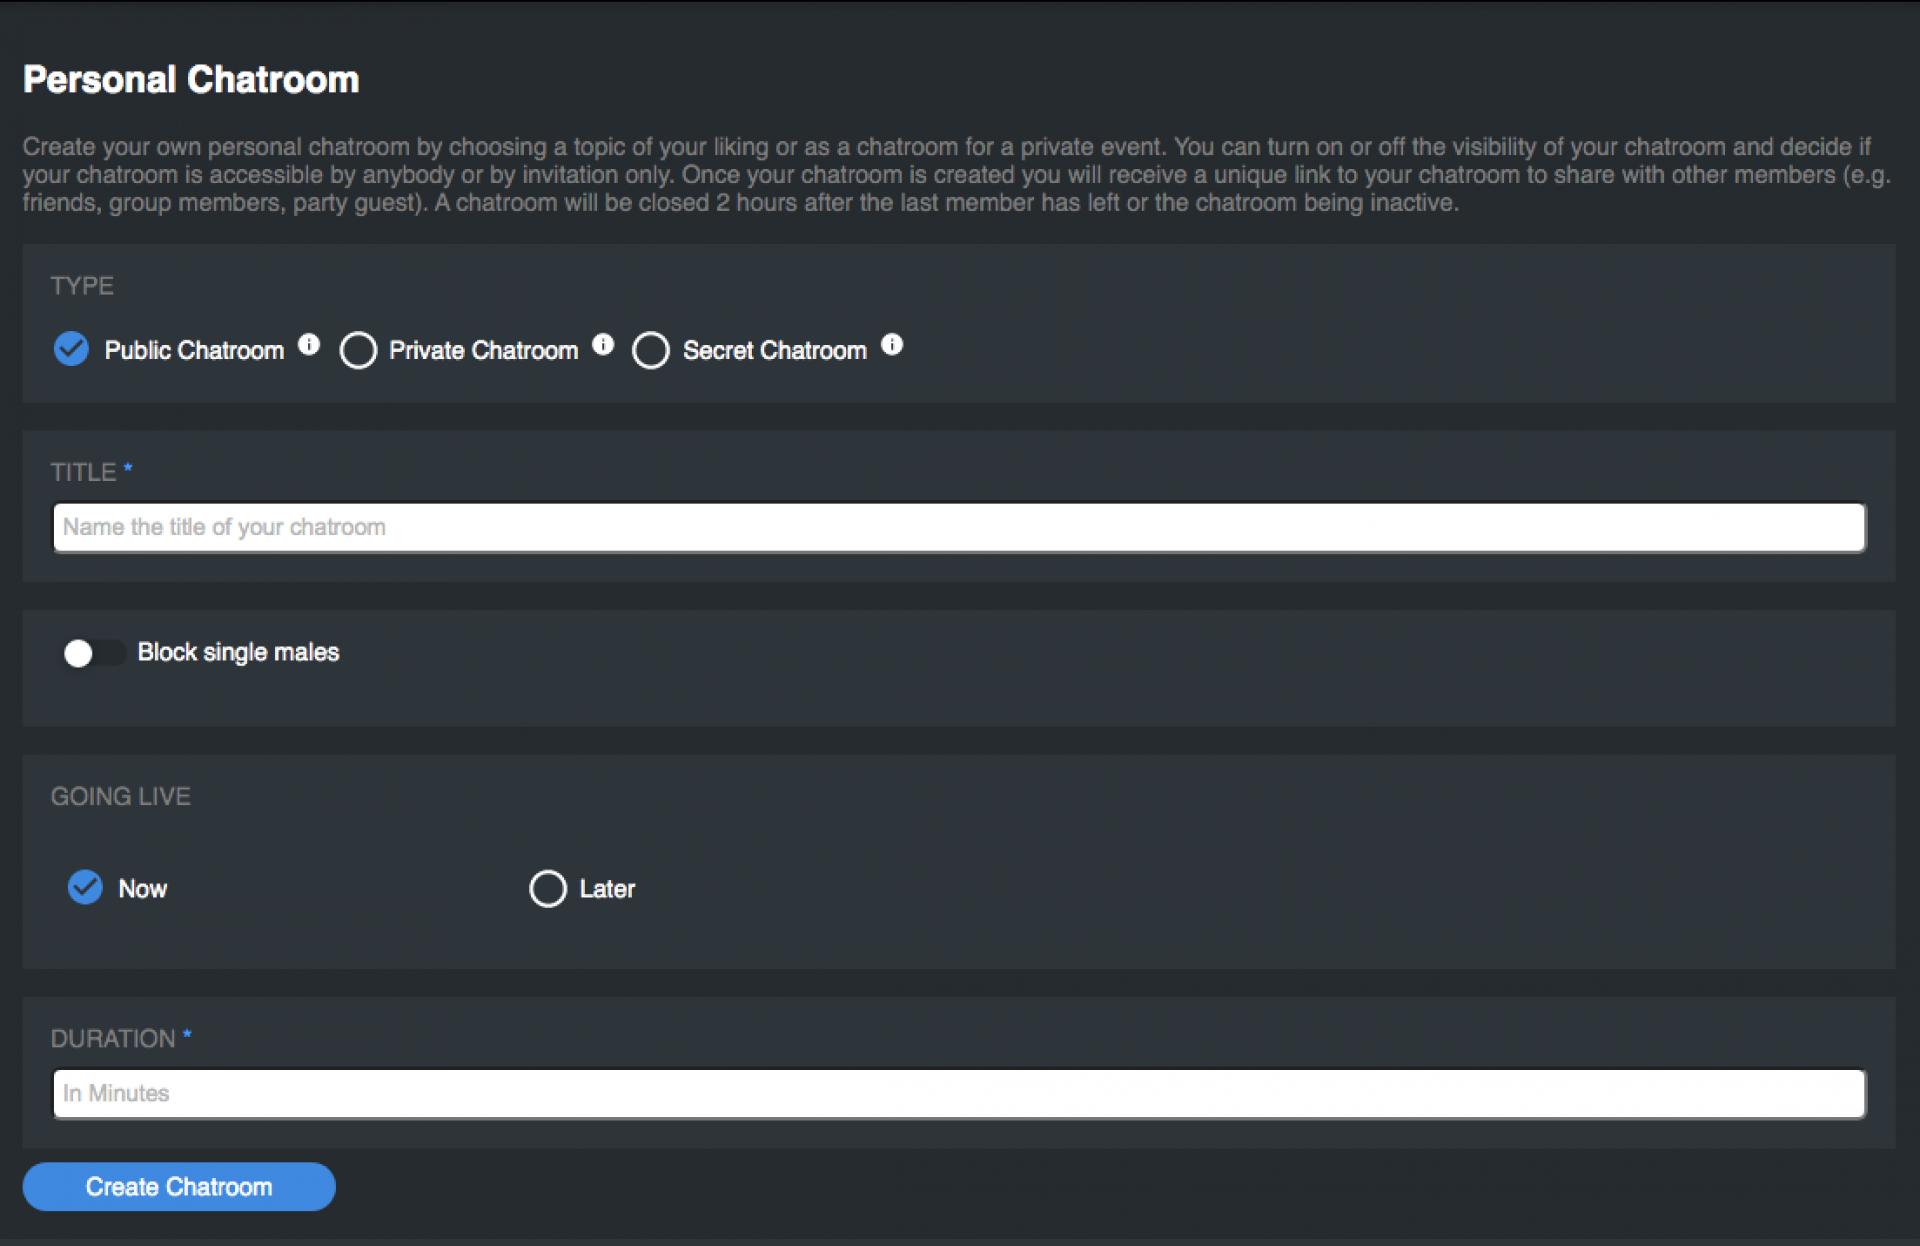Viewport: 1920px width, 1246px height.
Task: Click the blue checkmark beside Public Chatroom
Action: coord(71,349)
